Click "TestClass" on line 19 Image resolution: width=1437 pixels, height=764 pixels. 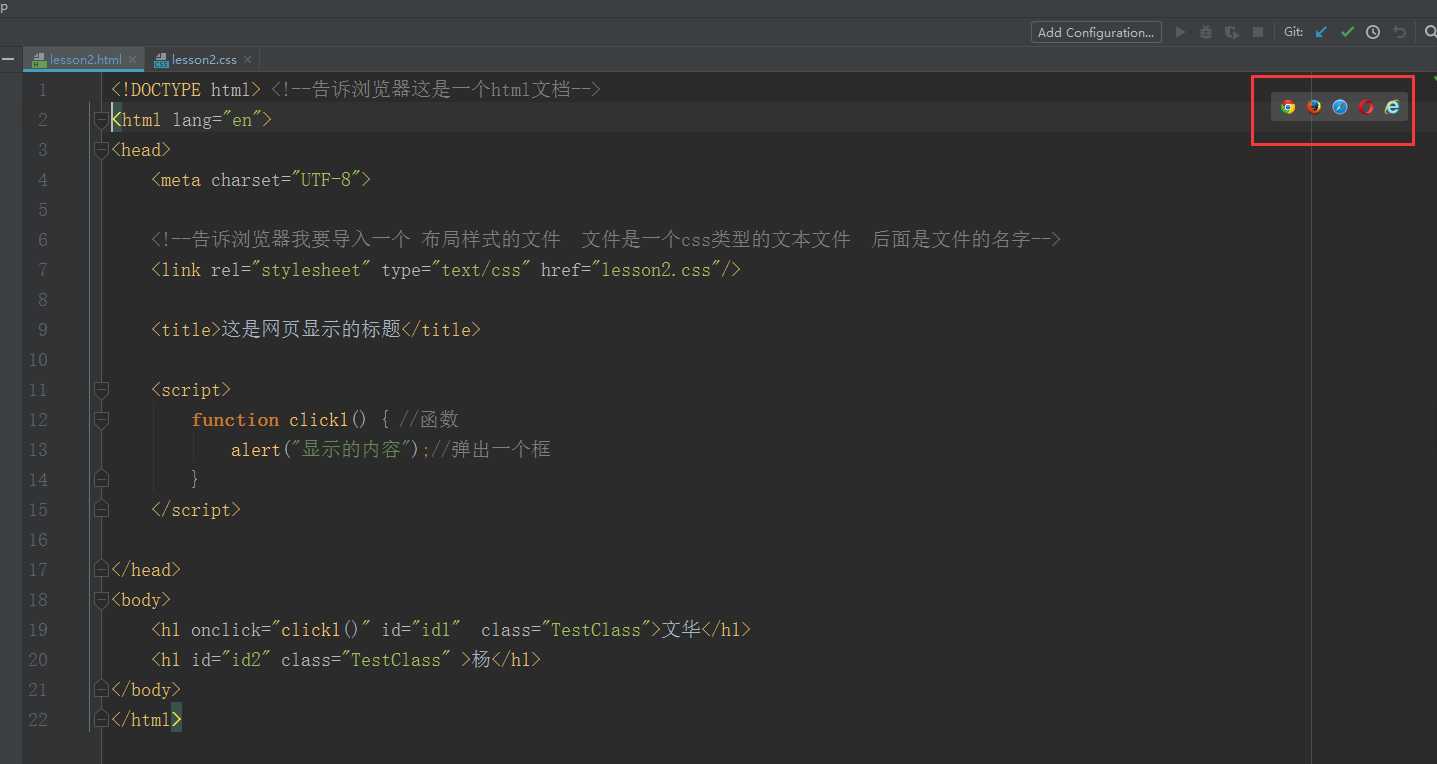pos(596,630)
